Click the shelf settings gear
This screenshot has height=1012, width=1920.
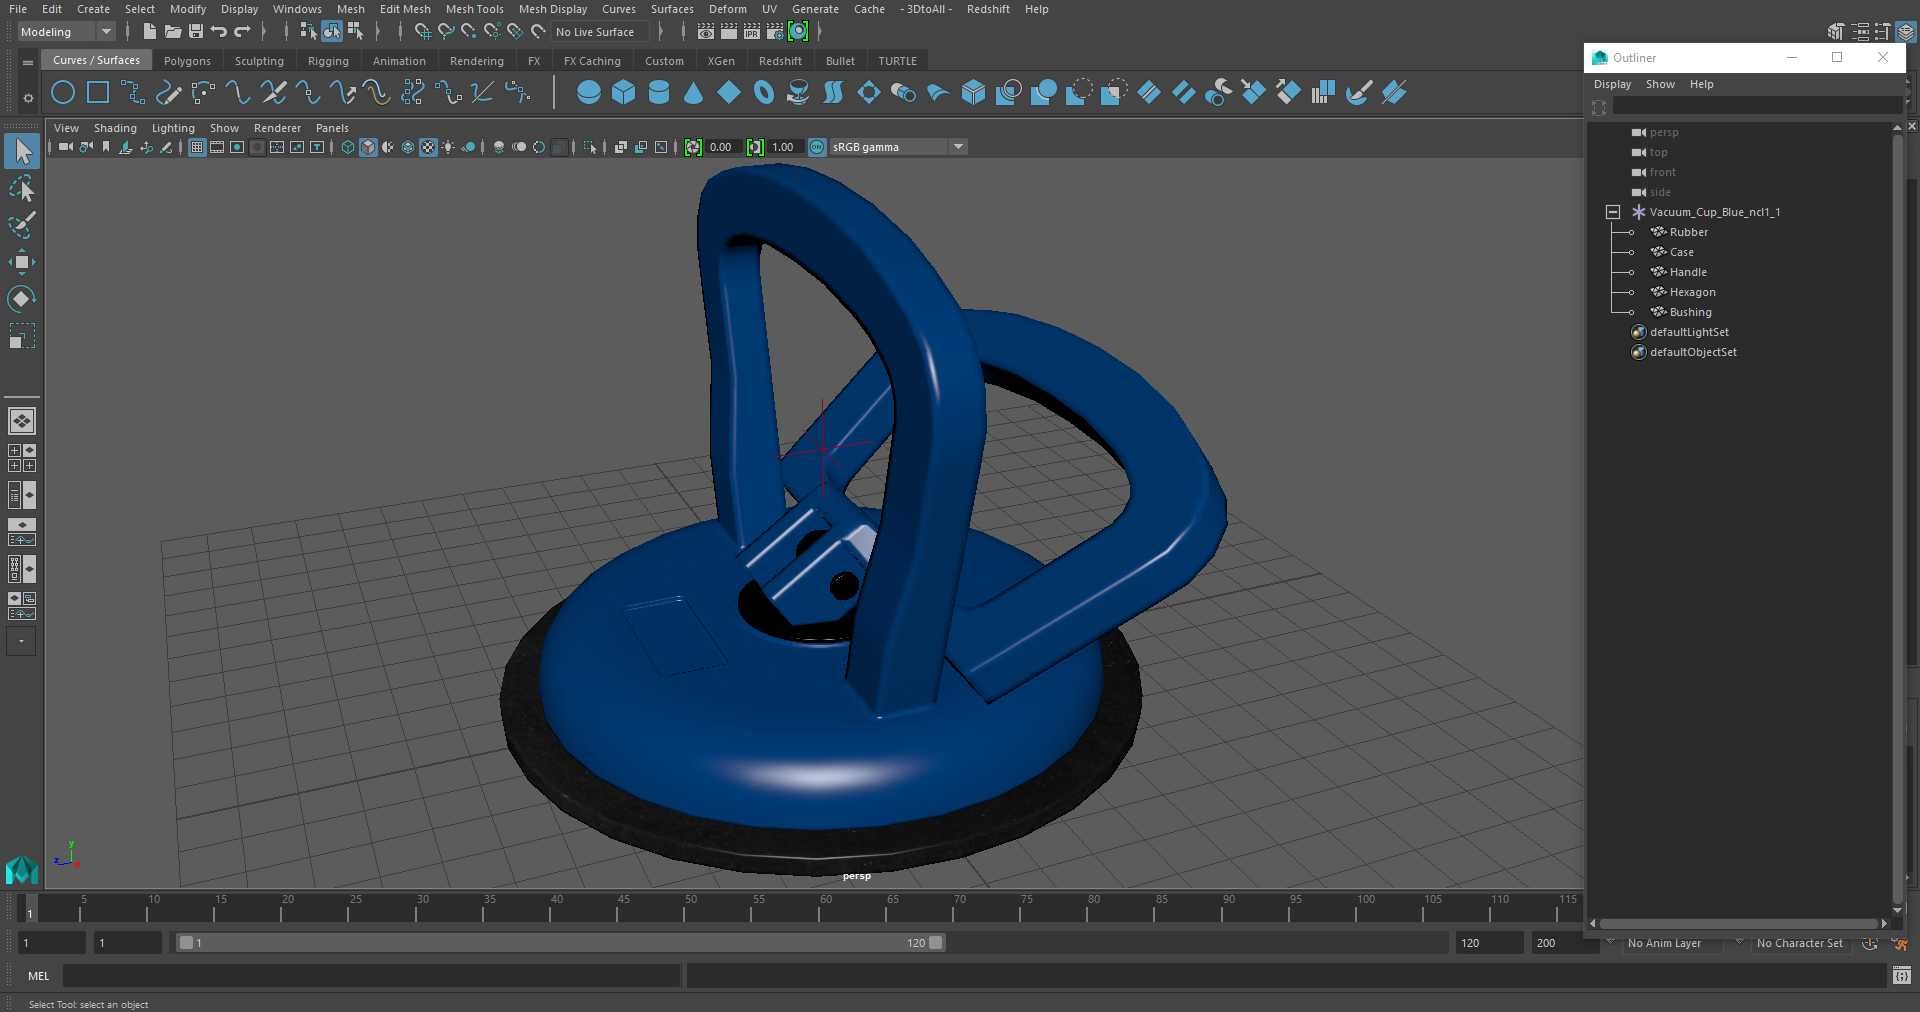(28, 98)
